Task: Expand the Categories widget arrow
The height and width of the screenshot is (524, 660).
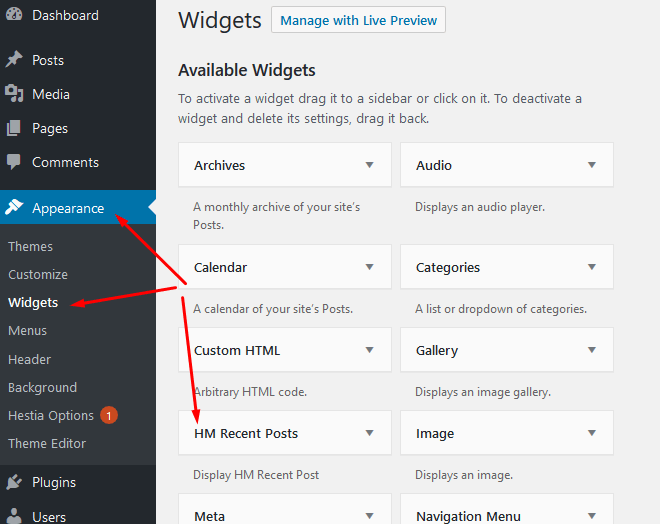Action: coord(592,267)
